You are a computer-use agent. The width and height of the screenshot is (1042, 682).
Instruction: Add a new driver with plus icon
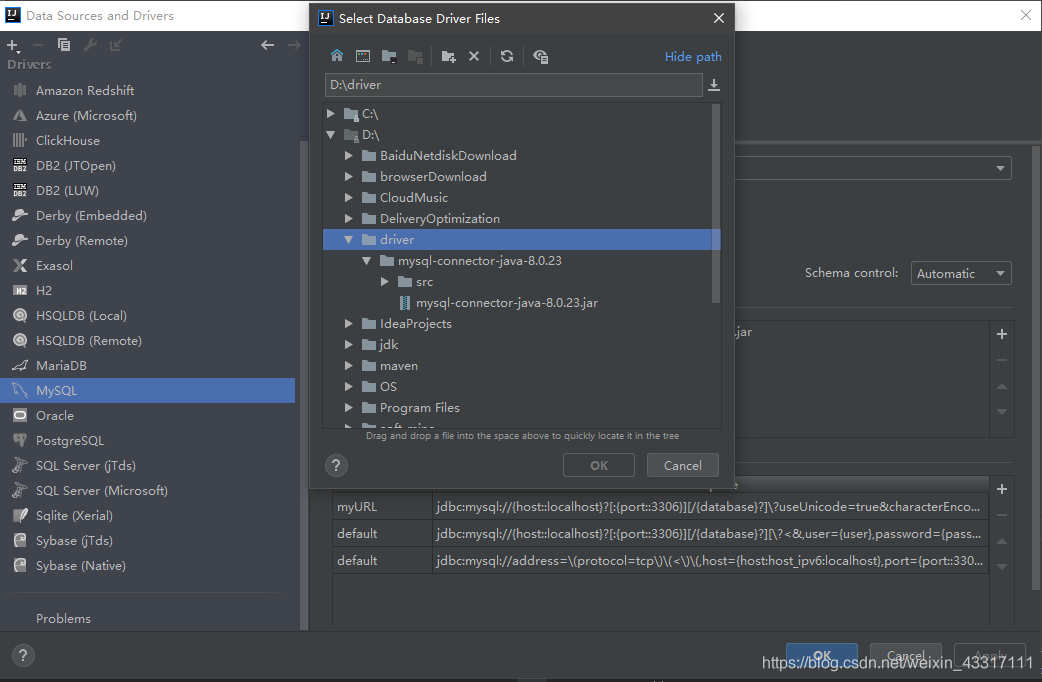[13, 45]
